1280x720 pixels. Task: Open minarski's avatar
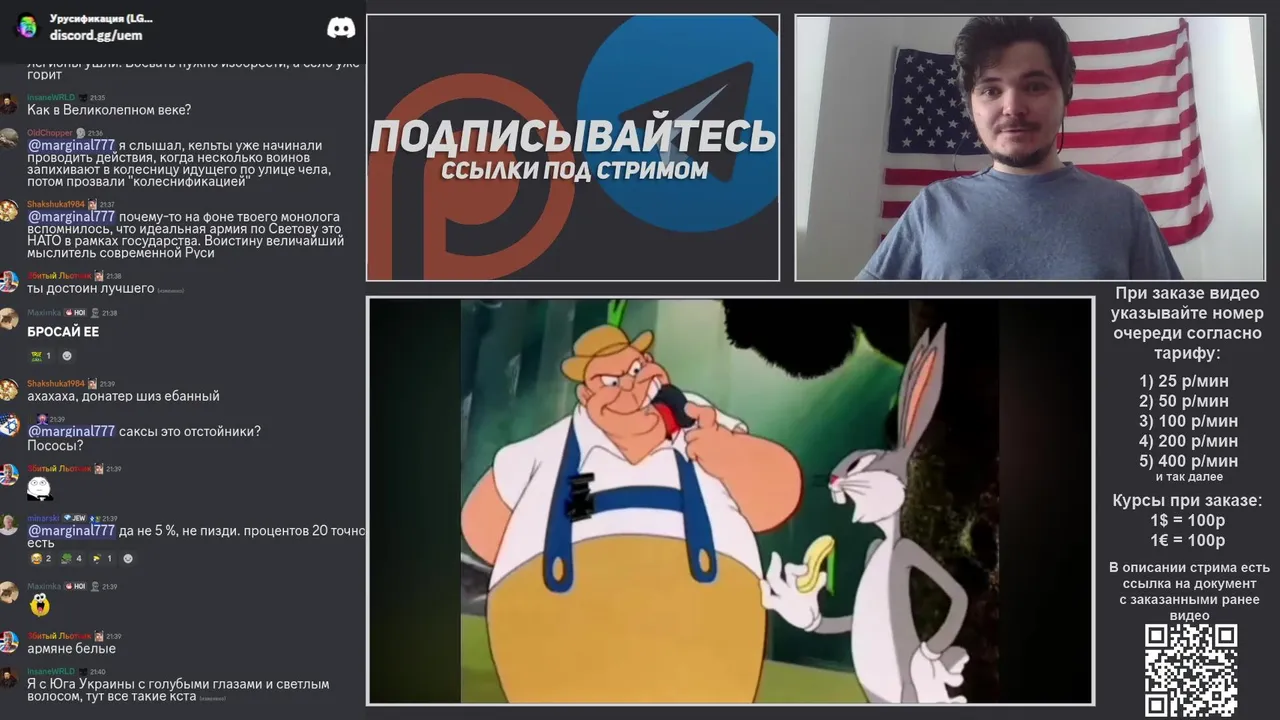pyautogui.click(x=9, y=525)
